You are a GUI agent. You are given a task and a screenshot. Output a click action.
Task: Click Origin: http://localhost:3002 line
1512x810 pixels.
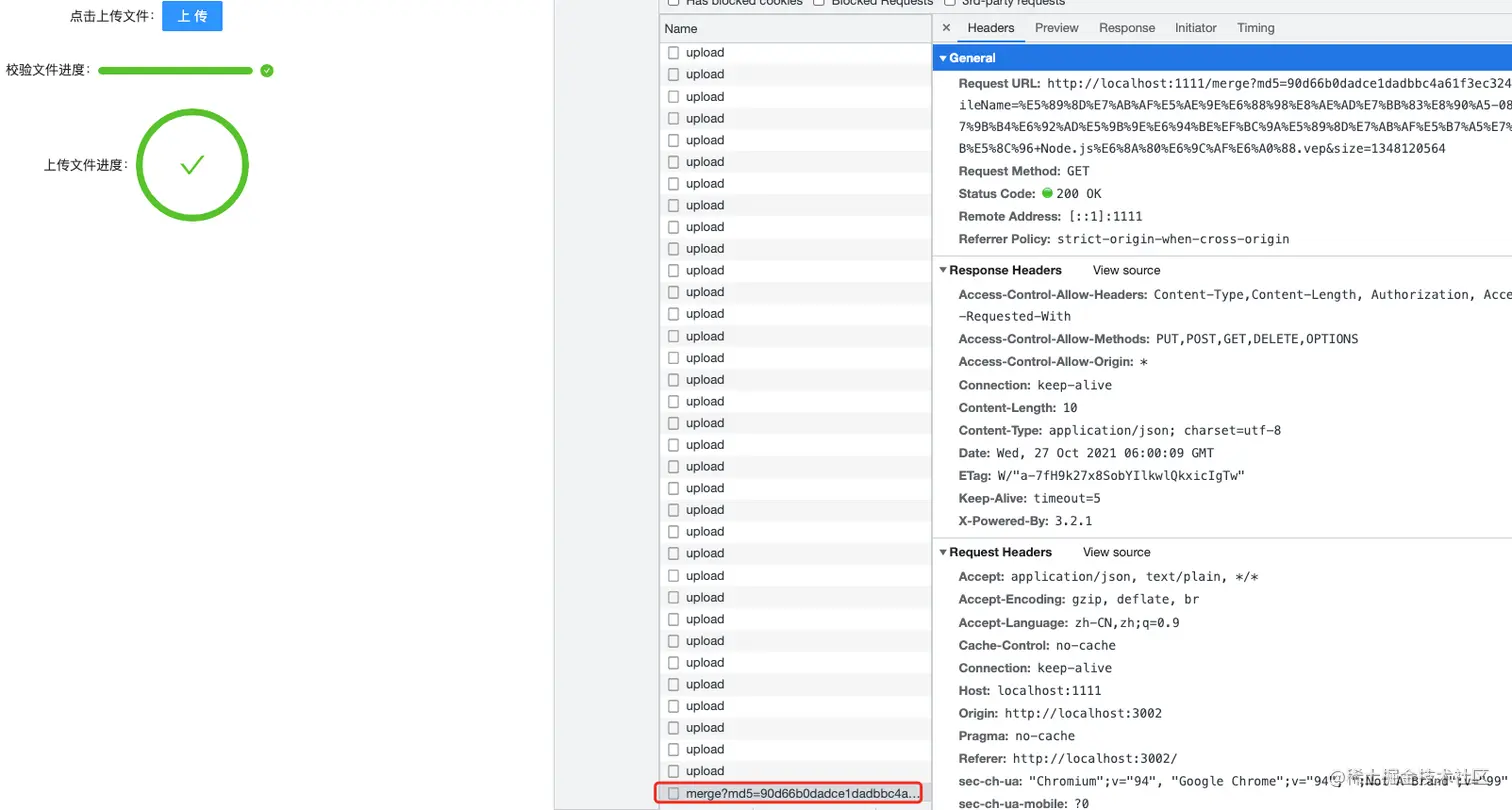(x=1060, y=713)
